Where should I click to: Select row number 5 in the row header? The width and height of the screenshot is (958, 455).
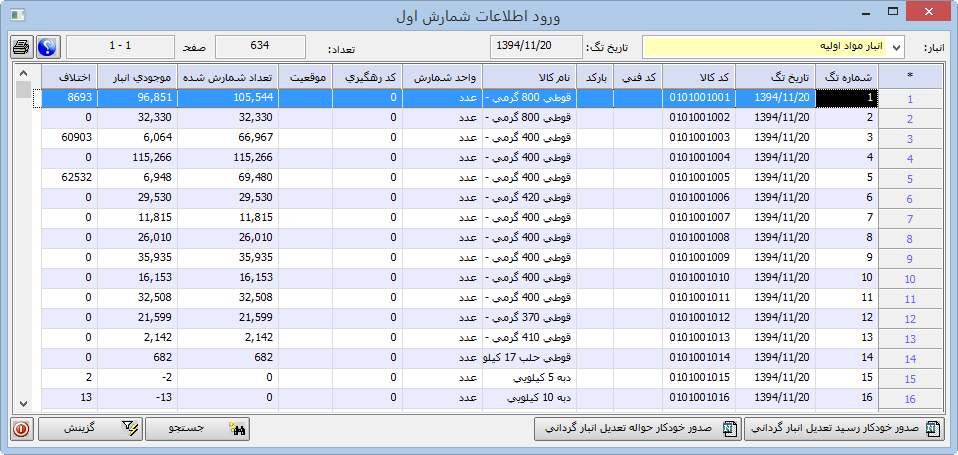point(910,179)
